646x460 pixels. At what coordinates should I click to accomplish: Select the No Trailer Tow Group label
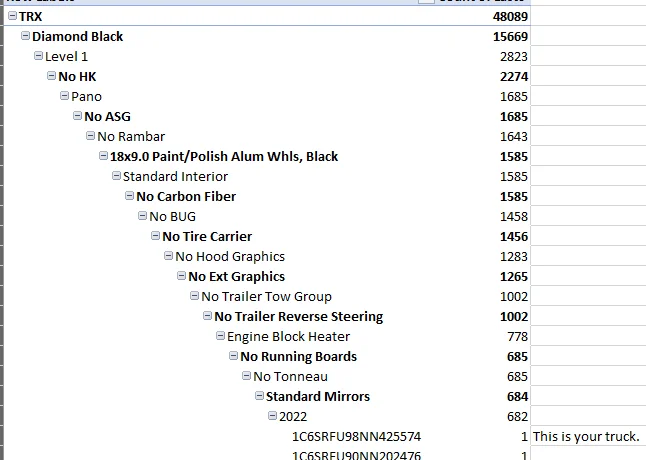[266, 297]
